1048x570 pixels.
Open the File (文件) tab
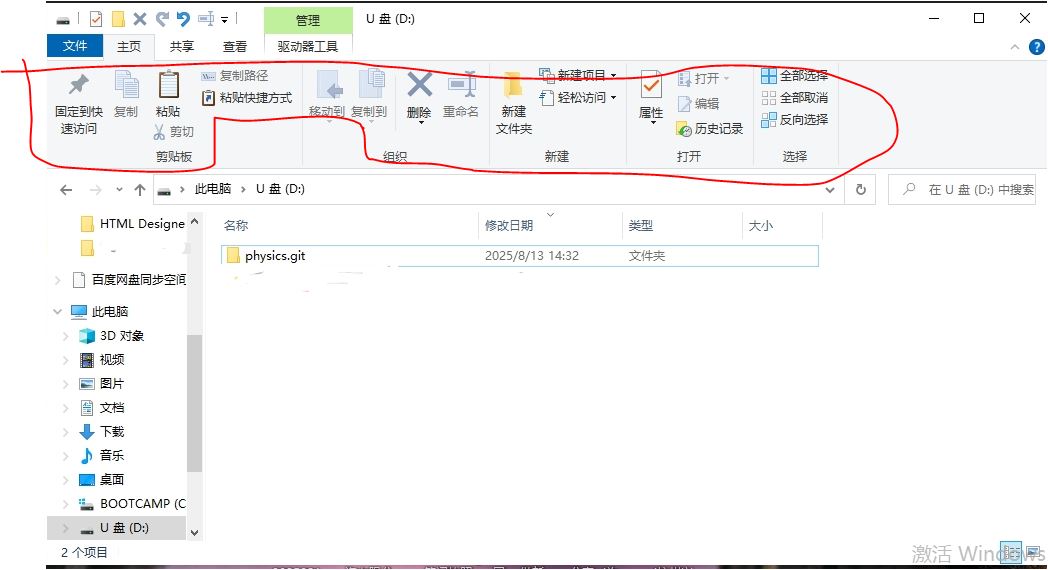[75, 45]
